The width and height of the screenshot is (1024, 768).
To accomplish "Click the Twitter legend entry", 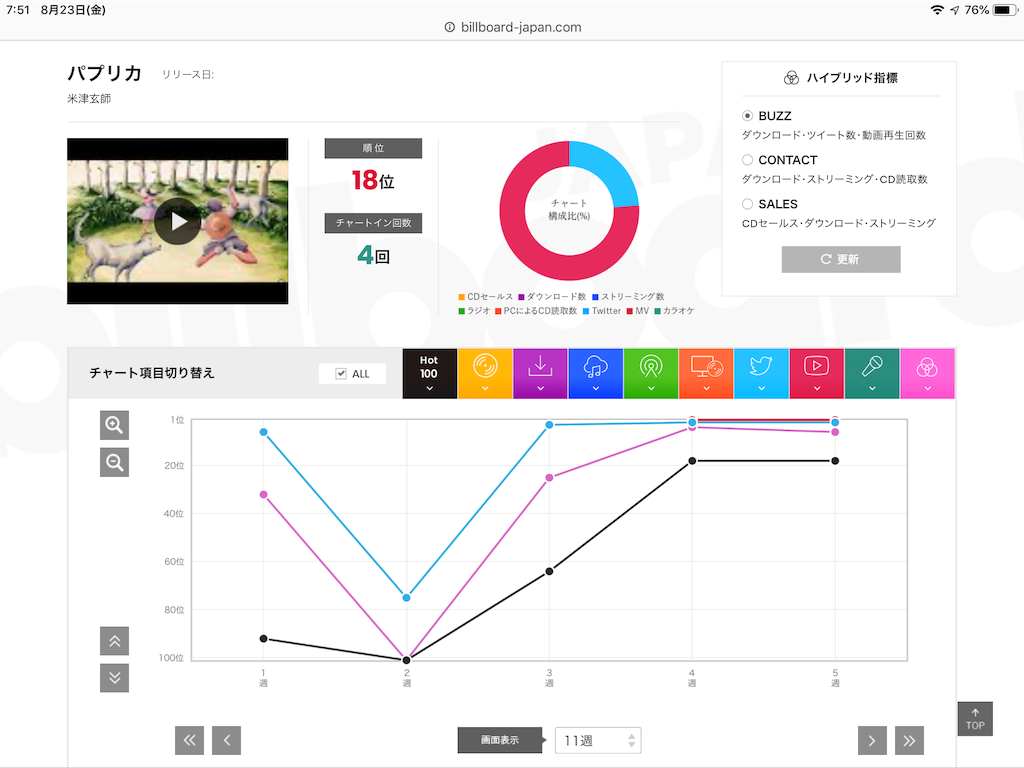I will pyautogui.click(x=601, y=311).
